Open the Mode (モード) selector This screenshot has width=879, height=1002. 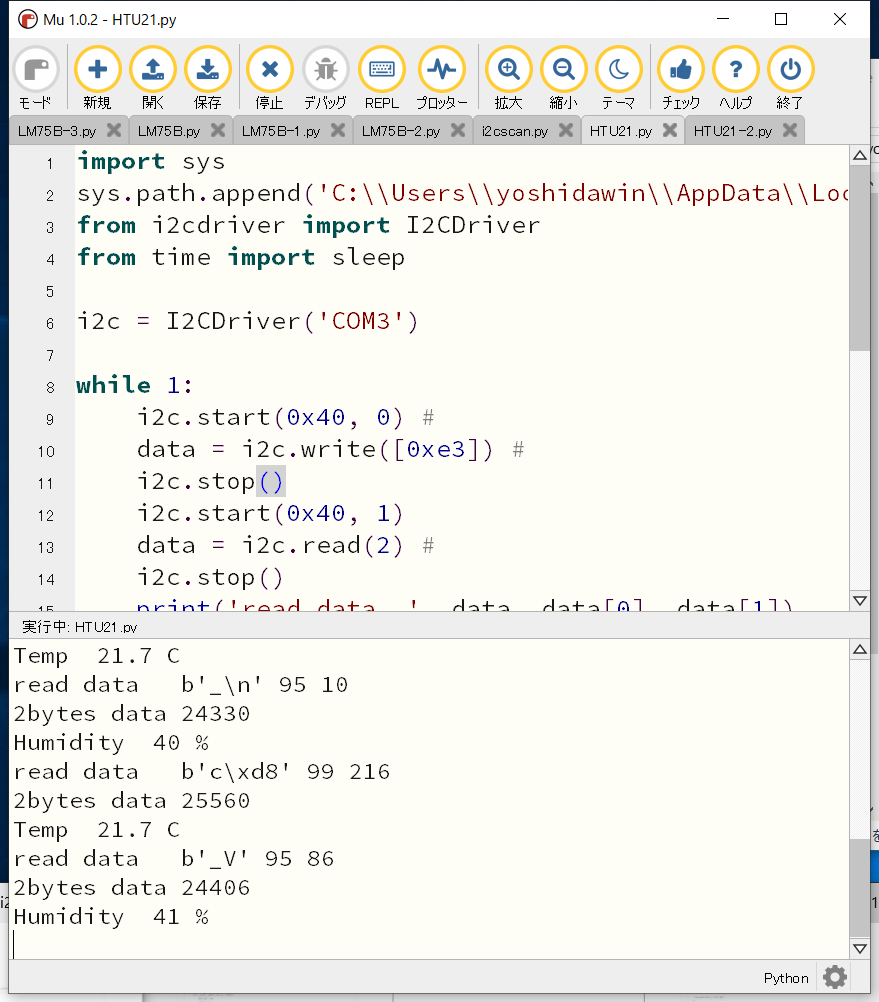pyautogui.click(x=36, y=79)
